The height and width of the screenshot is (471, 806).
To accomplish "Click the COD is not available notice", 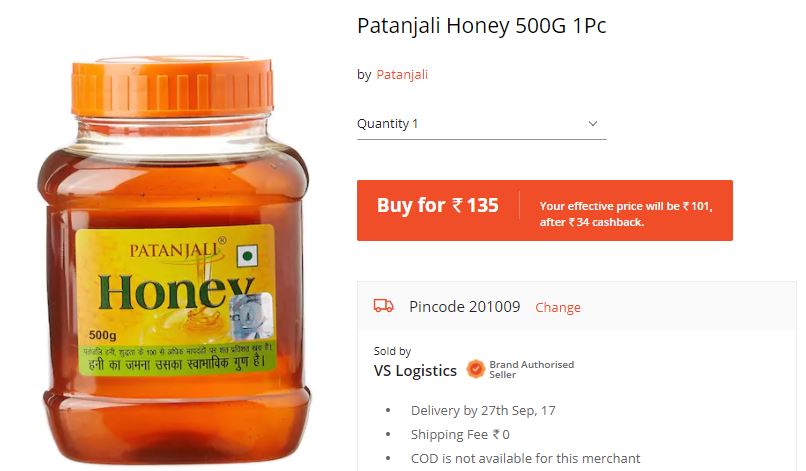I will [x=525, y=458].
